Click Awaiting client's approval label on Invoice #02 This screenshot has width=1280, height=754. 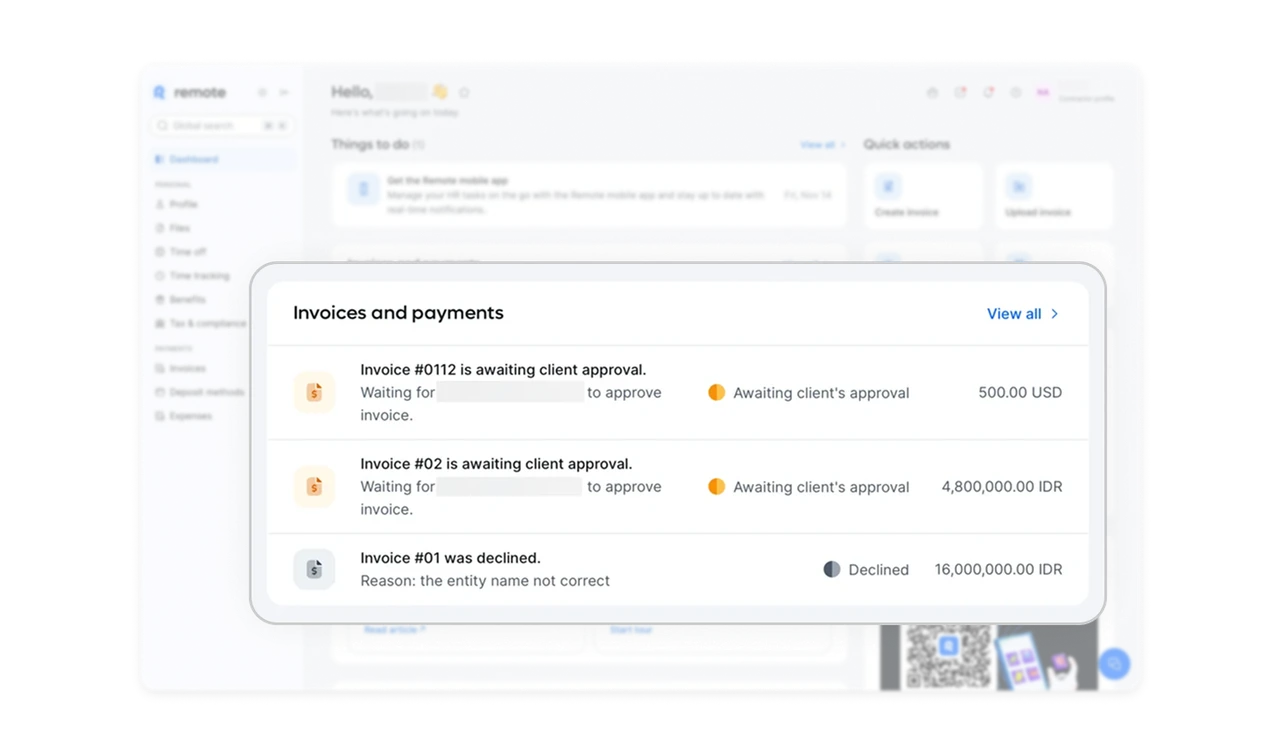[x=821, y=487]
